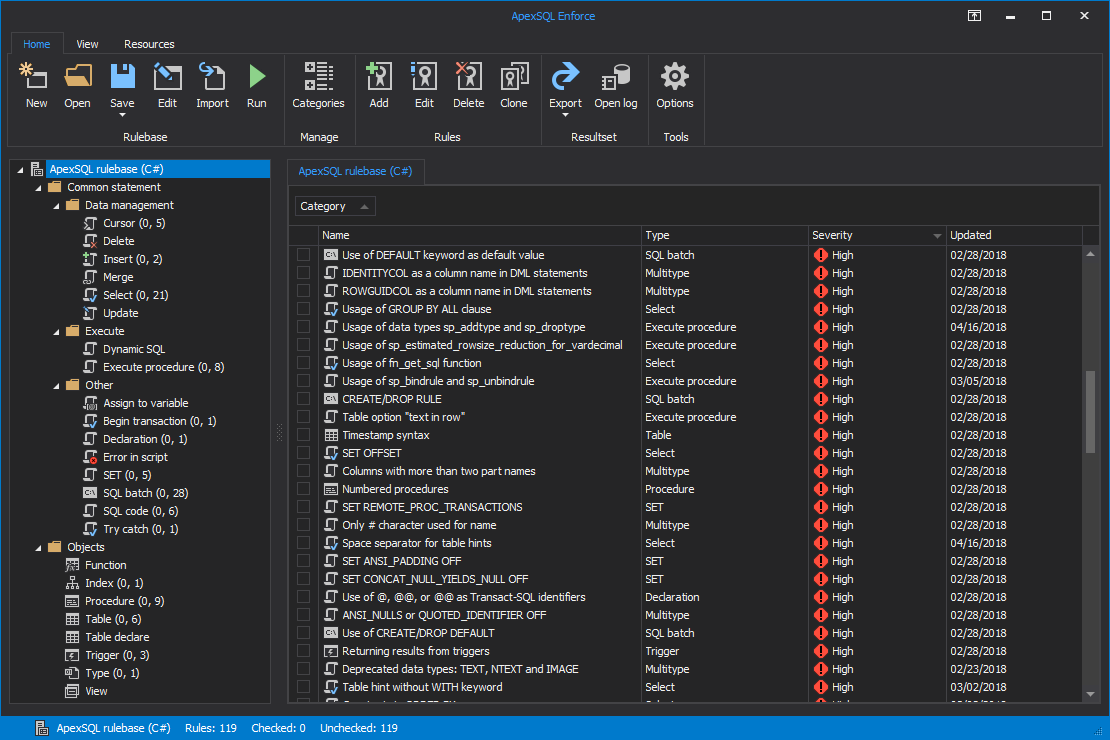The width and height of the screenshot is (1110, 740).
Task: Click the Open log icon
Action: tap(616, 85)
